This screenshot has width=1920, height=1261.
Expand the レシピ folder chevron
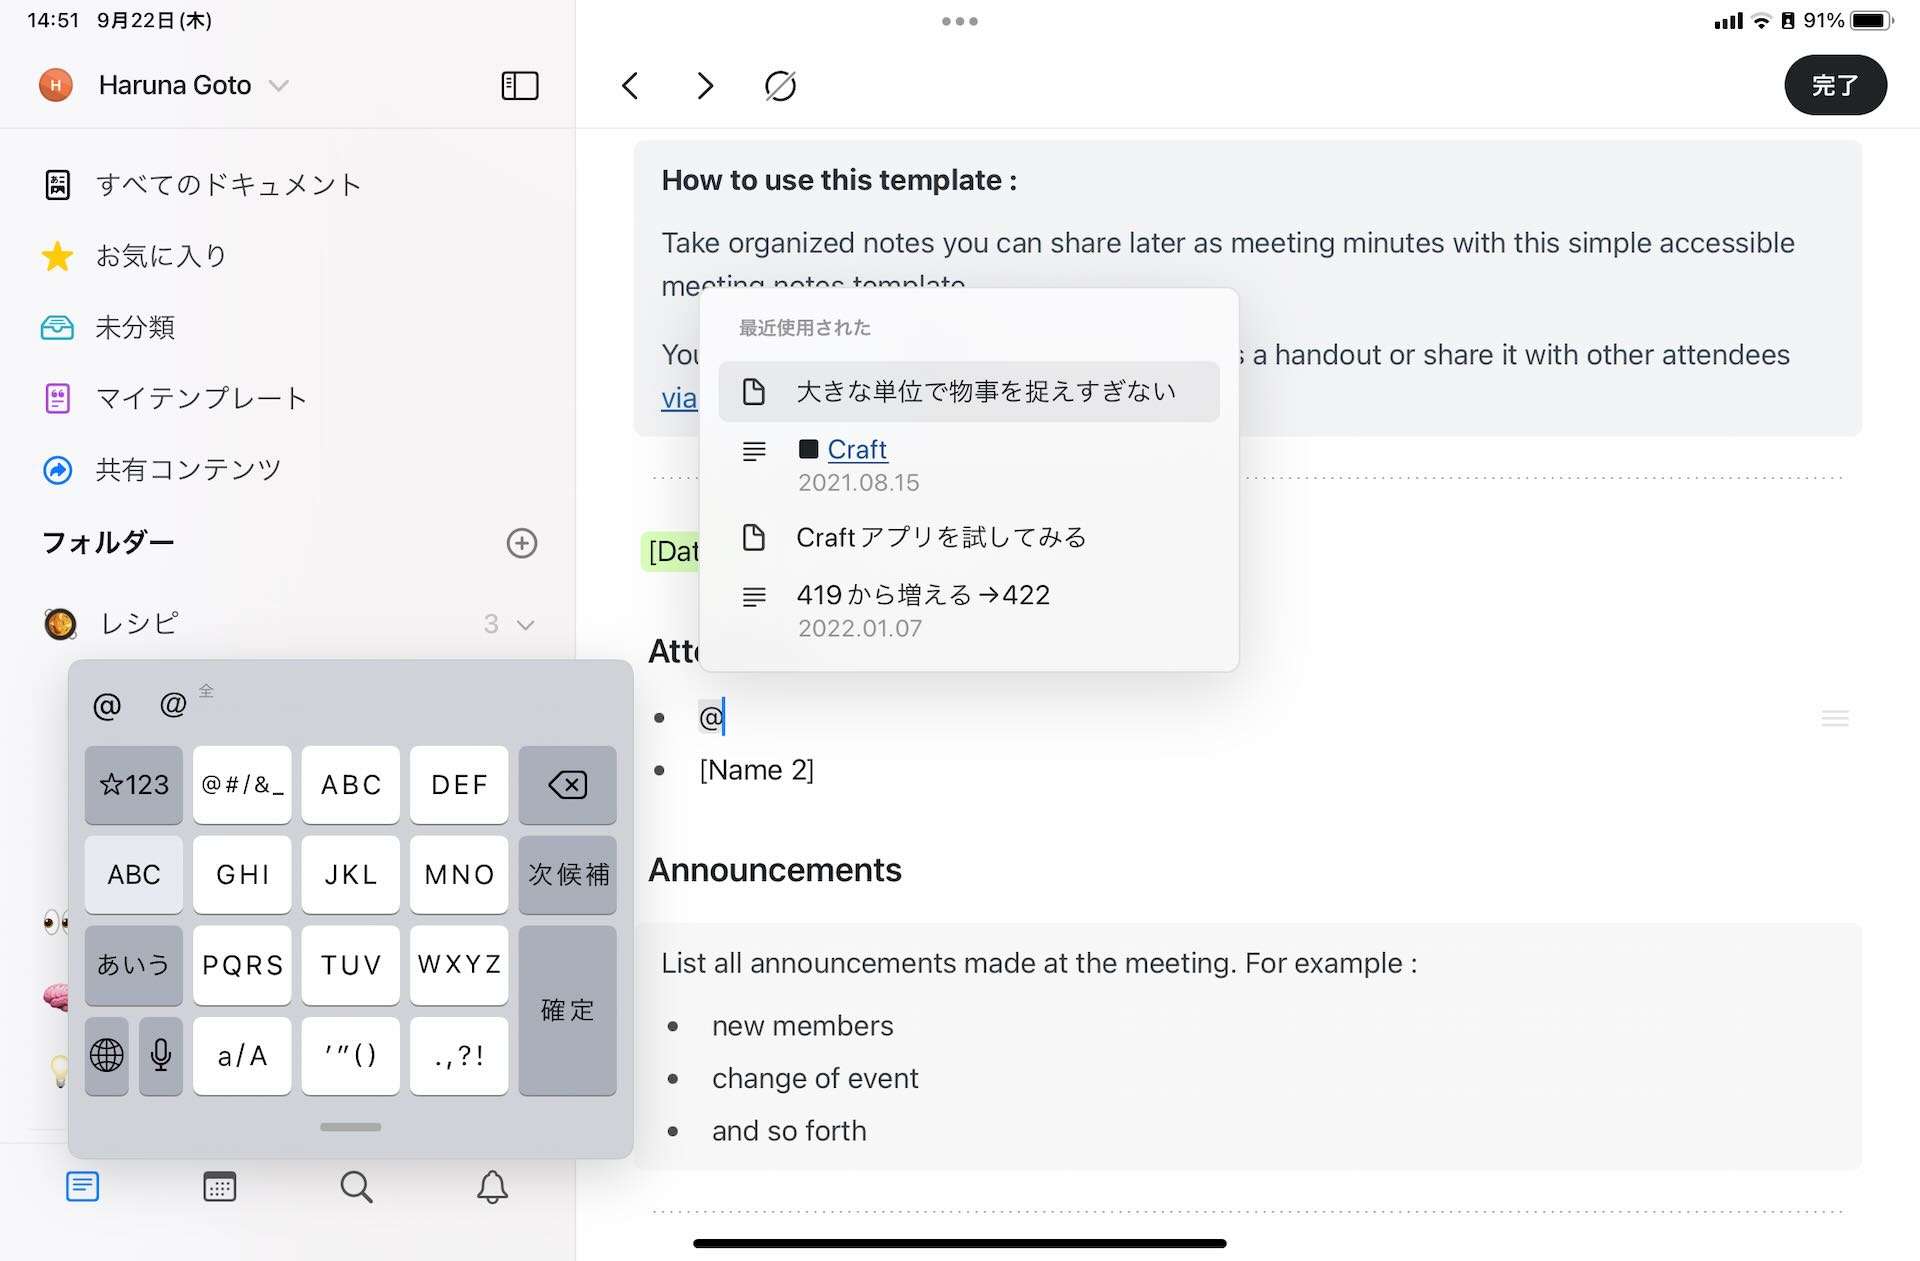[x=526, y=625]
